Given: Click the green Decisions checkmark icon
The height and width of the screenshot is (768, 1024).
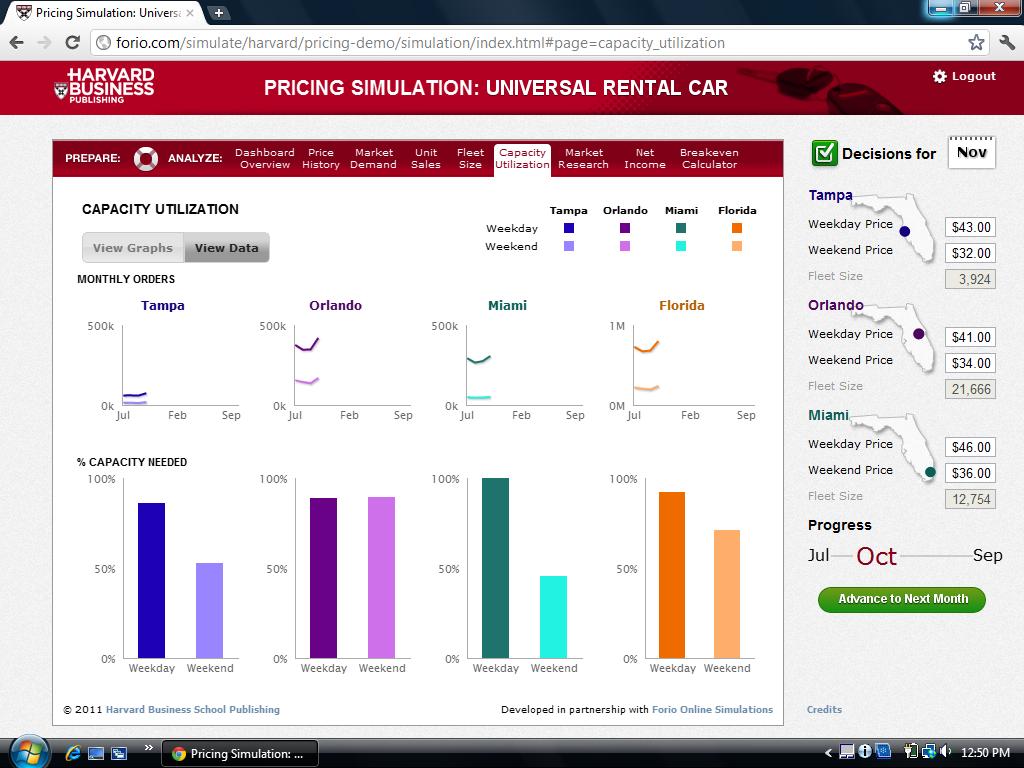Looking at the screenshot, I should (824, 153).
